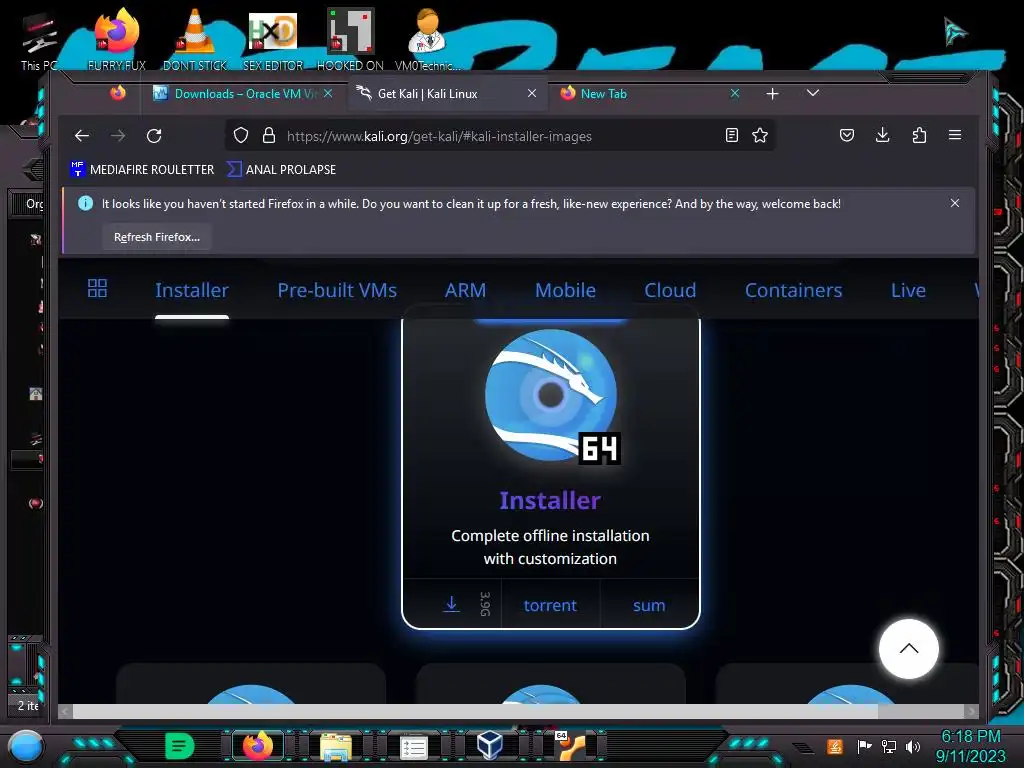Select the Cloud section tab

click(x=670, y=290)
